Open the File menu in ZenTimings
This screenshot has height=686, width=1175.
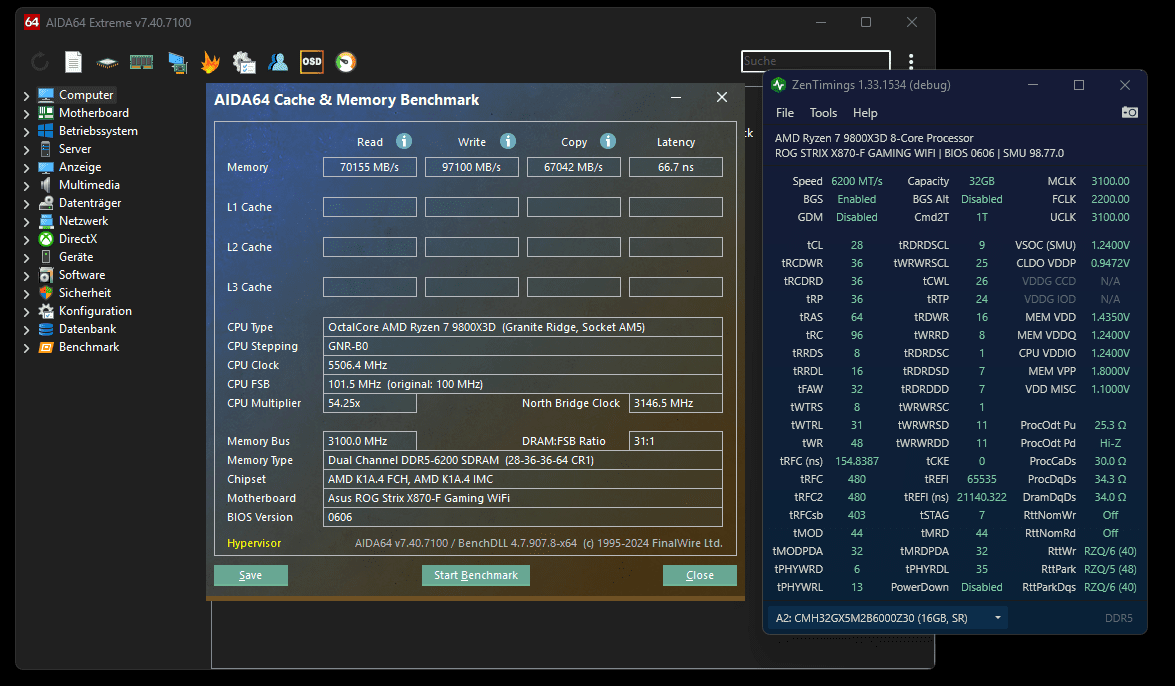point(785,112)
